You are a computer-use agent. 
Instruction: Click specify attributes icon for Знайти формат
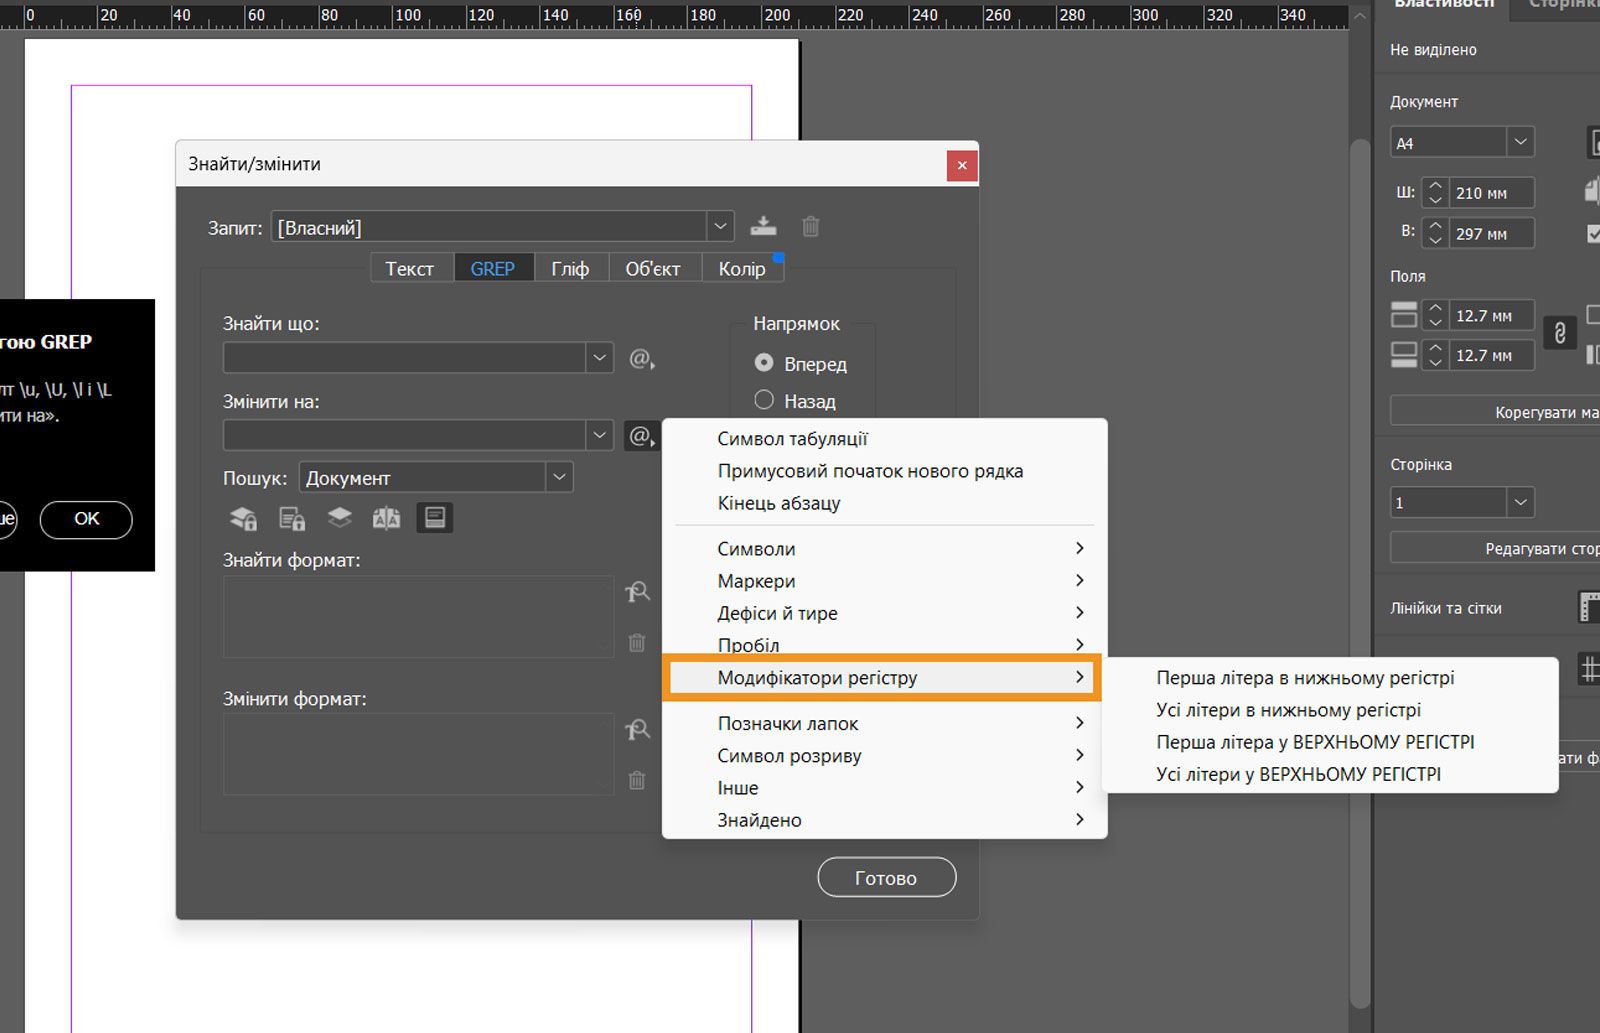(637, 593)
